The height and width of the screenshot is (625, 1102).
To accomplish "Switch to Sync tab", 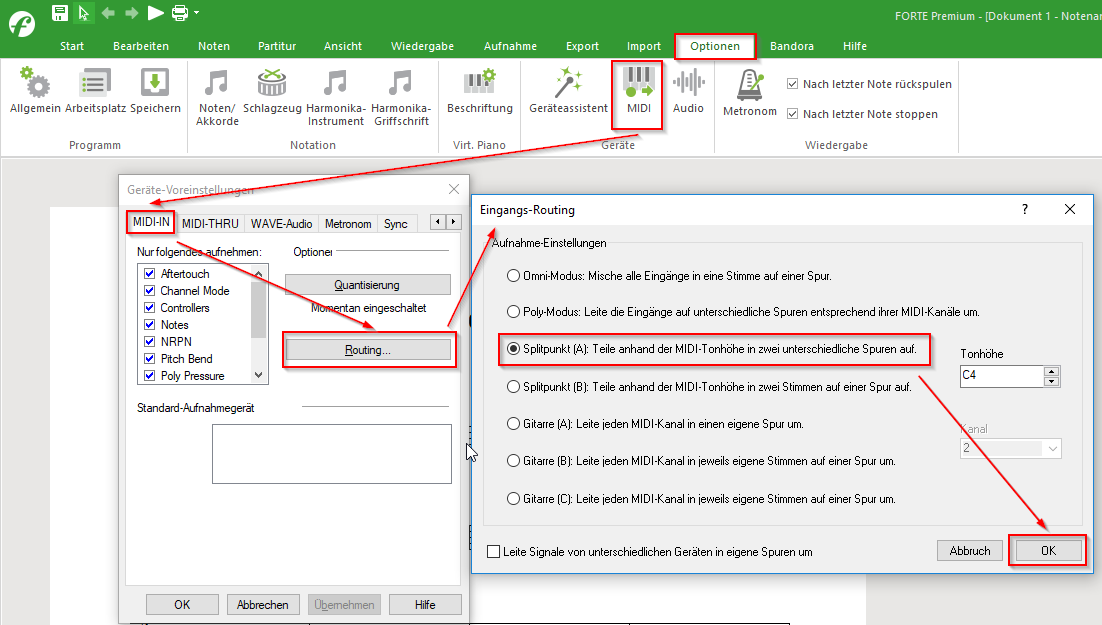I will 396,224.
